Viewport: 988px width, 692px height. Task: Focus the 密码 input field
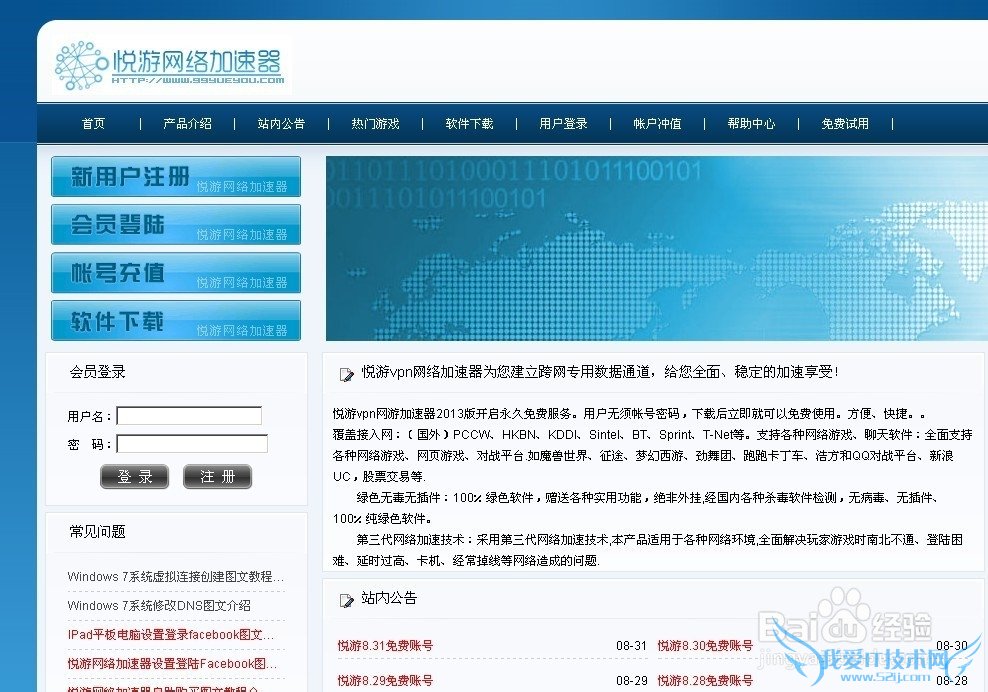pos(192,444)
